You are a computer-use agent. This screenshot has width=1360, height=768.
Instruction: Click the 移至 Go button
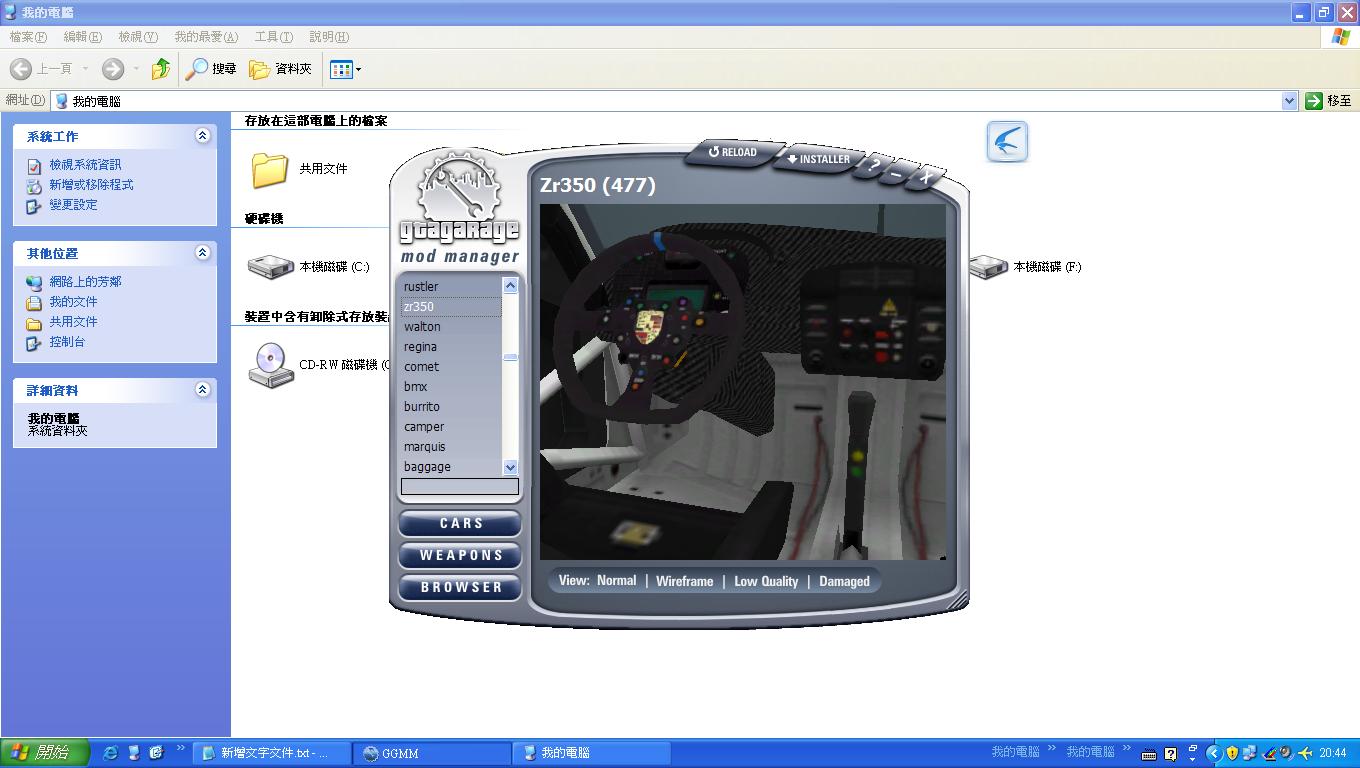[x=1328, y=101]
